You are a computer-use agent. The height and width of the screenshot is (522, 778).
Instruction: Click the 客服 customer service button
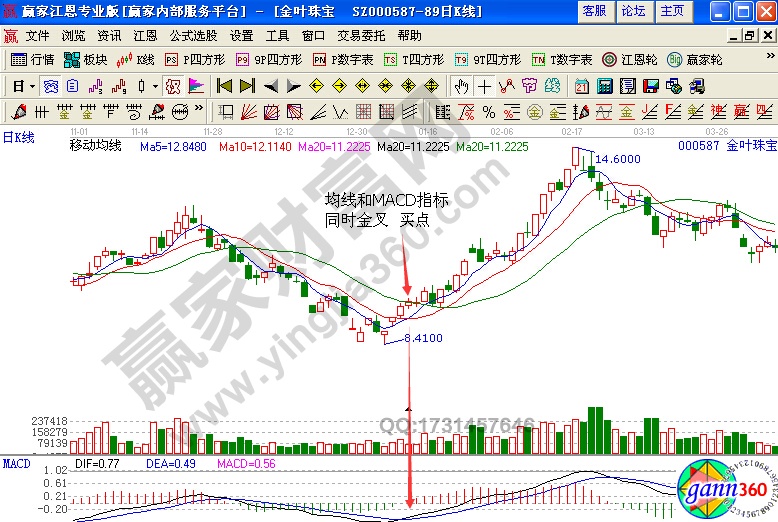(594, 11)
